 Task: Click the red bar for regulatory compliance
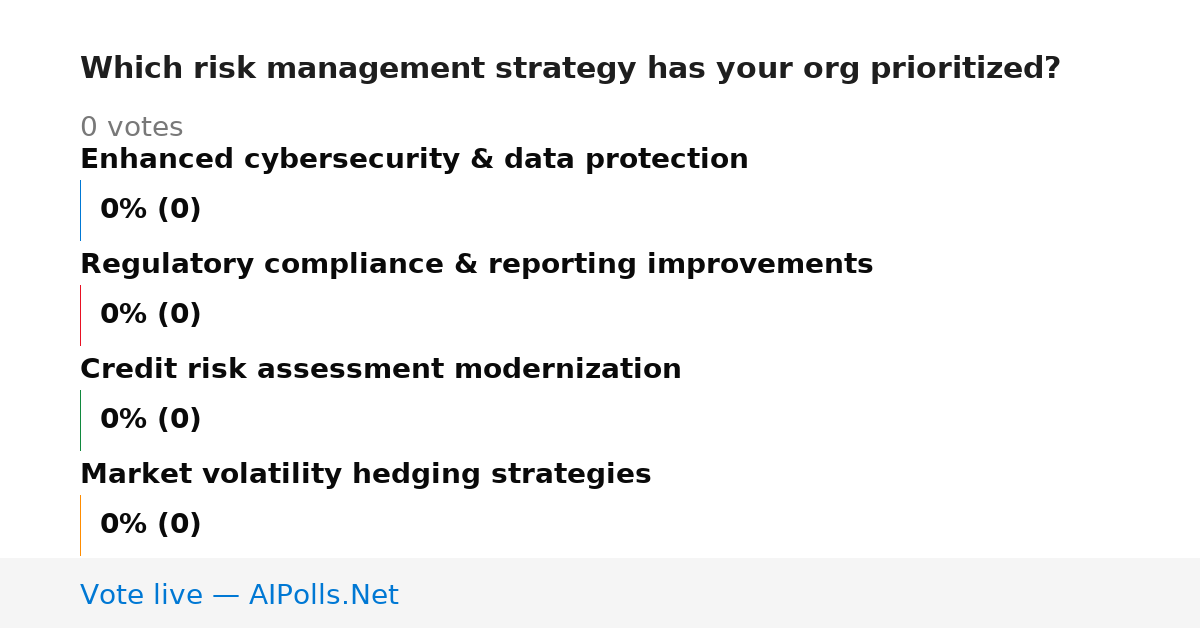coord(80,315)
